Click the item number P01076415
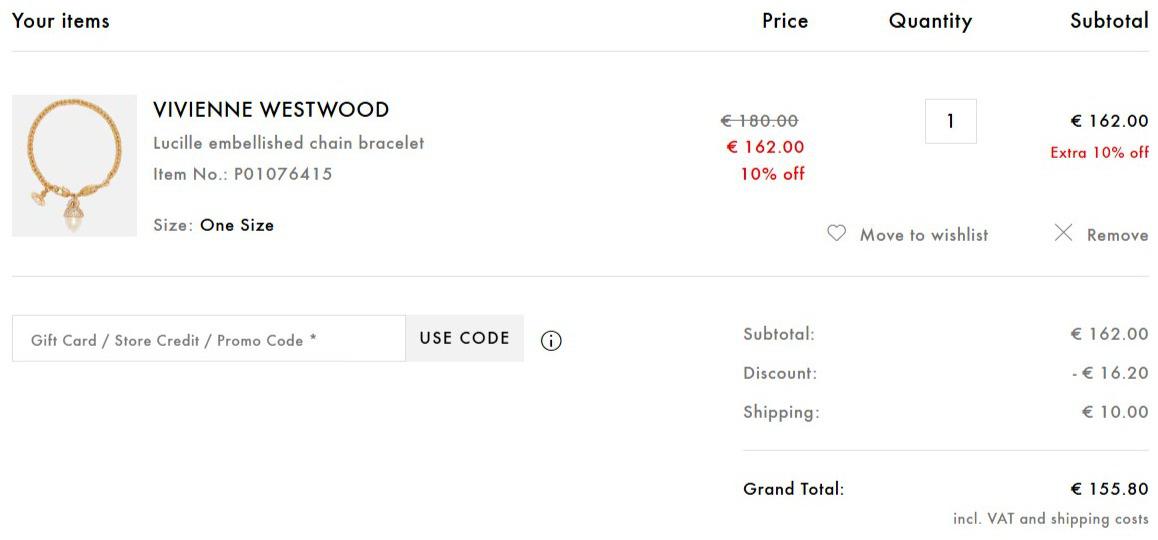Screen dimensions: 1158x540 pyautogui.click(x=283, y=174)
